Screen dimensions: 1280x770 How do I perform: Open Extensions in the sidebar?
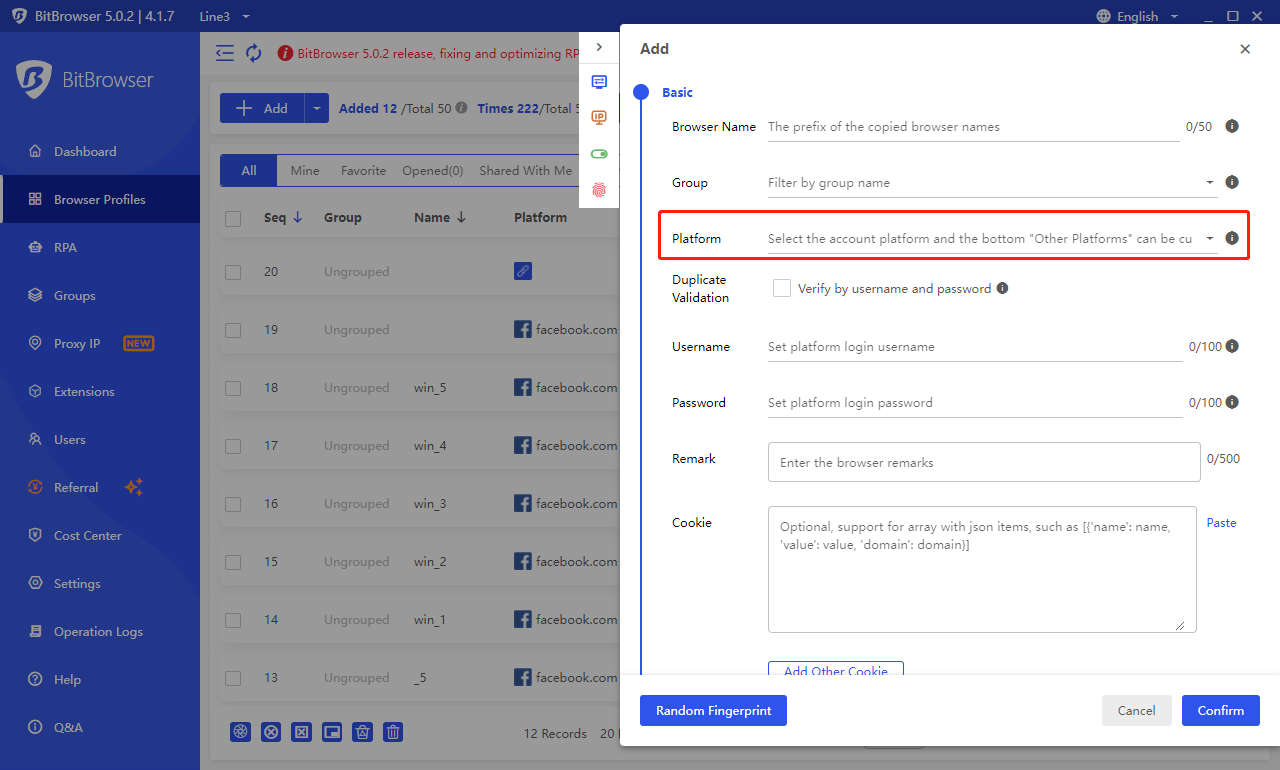click(x=100, y=392)
